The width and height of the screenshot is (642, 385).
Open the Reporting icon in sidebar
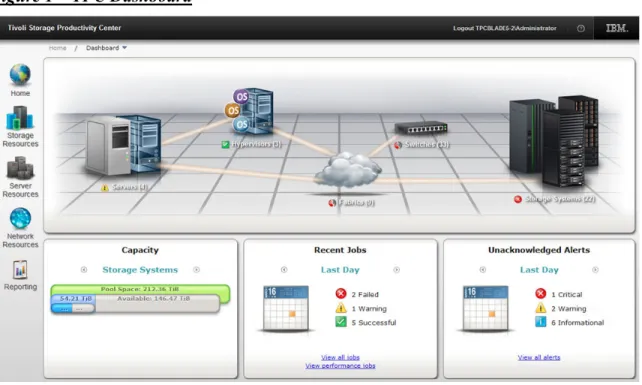coord(20,270)
